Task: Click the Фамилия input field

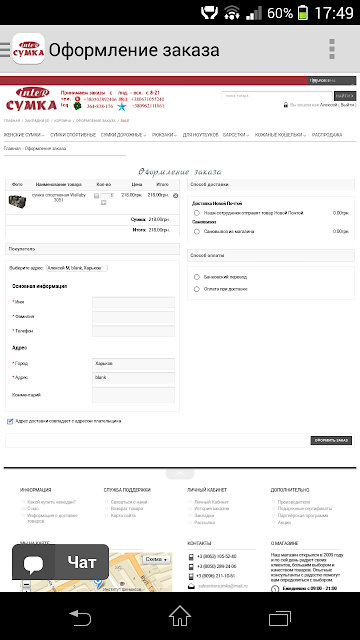Action: pyautogui.click(x=133, y=317)
